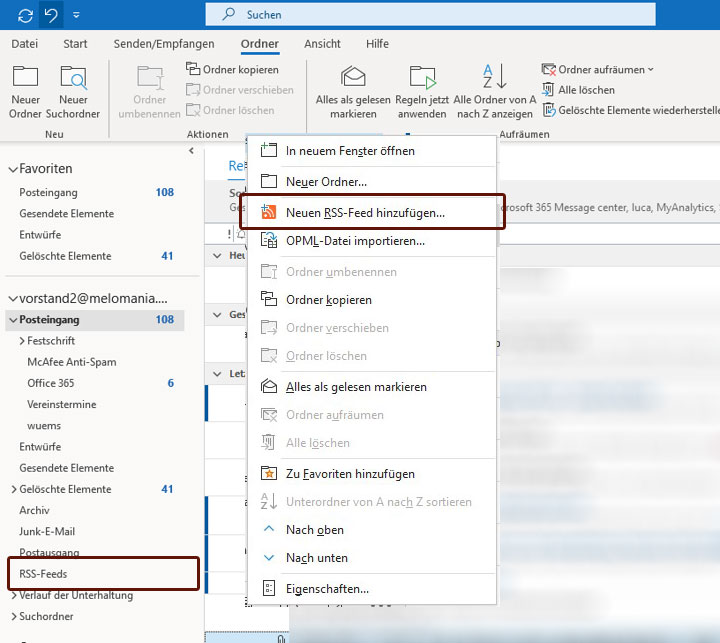The image size is (720, 643).
Task: Choose OPML-Datei importieren...
Action: (x=372, y=241)
